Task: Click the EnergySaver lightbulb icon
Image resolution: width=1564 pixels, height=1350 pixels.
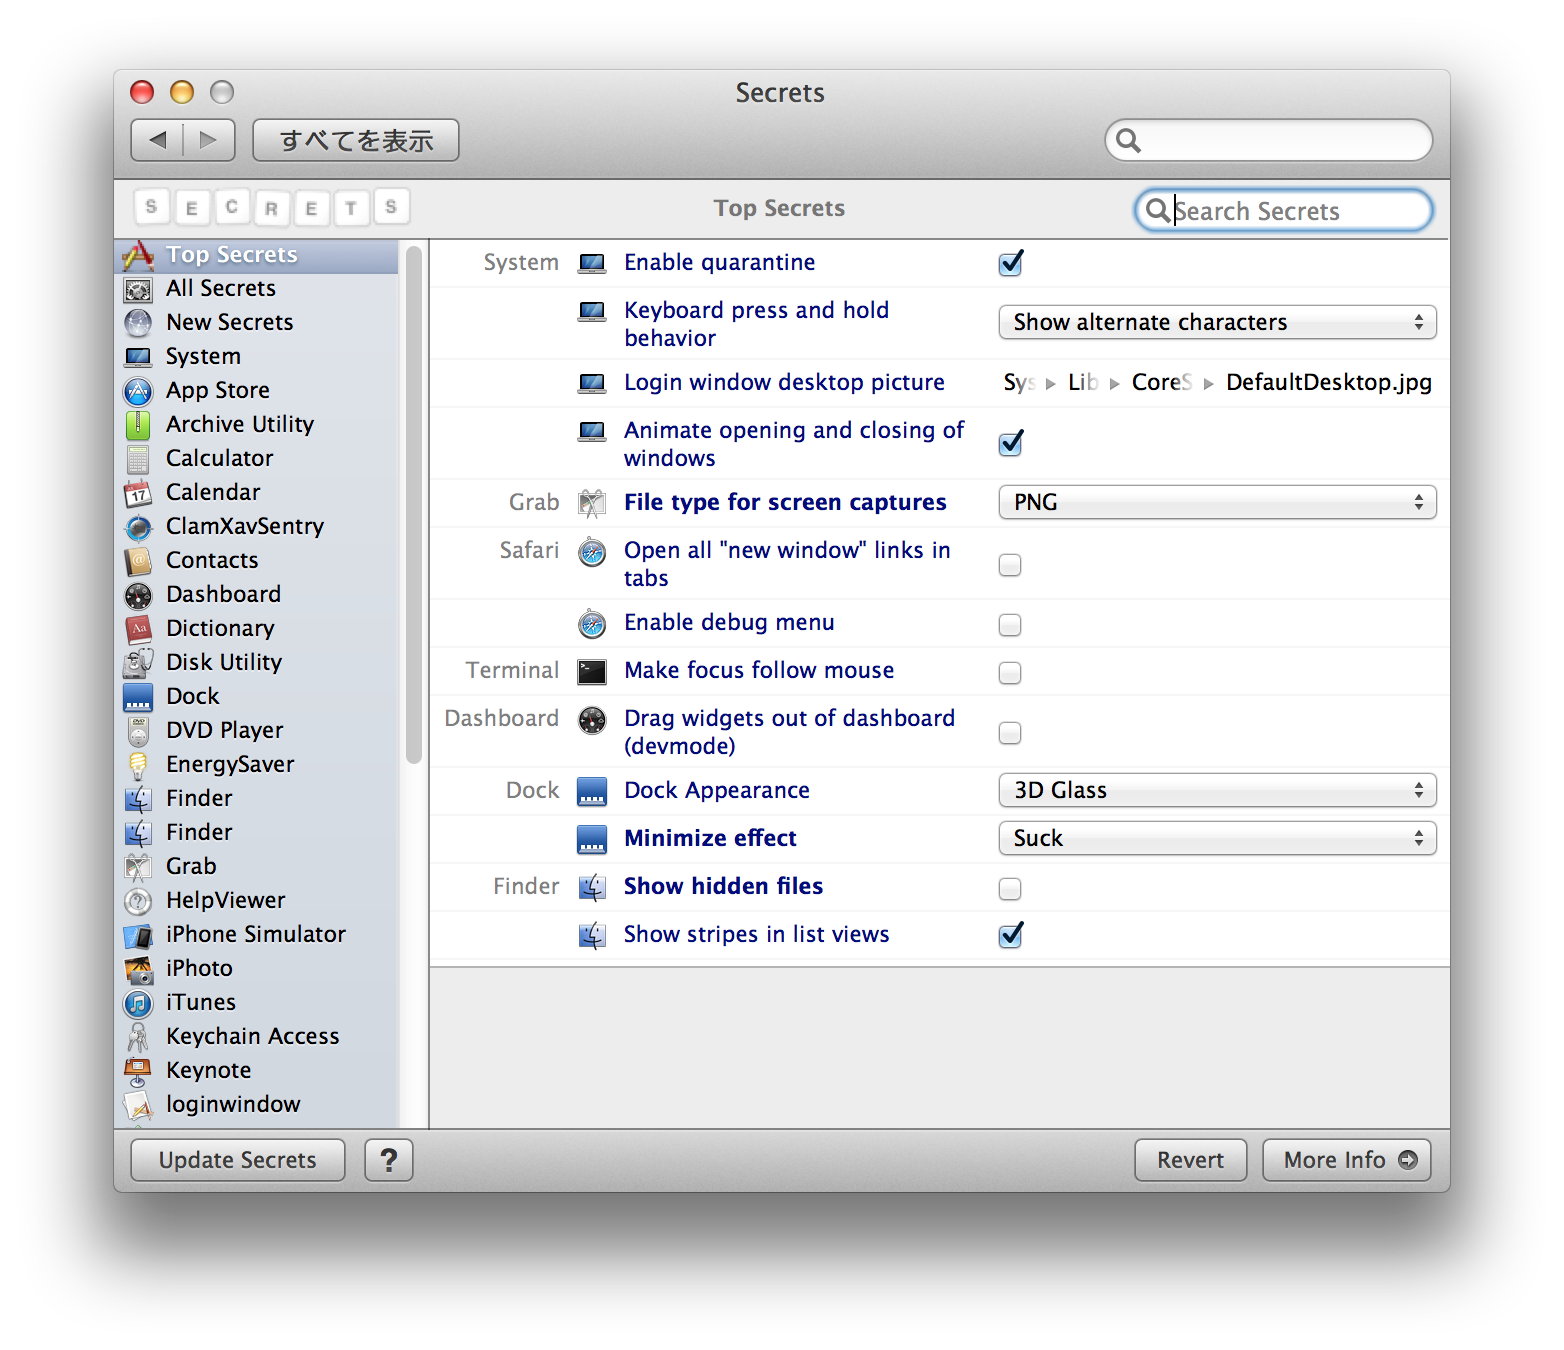Action: pos(138,765)
